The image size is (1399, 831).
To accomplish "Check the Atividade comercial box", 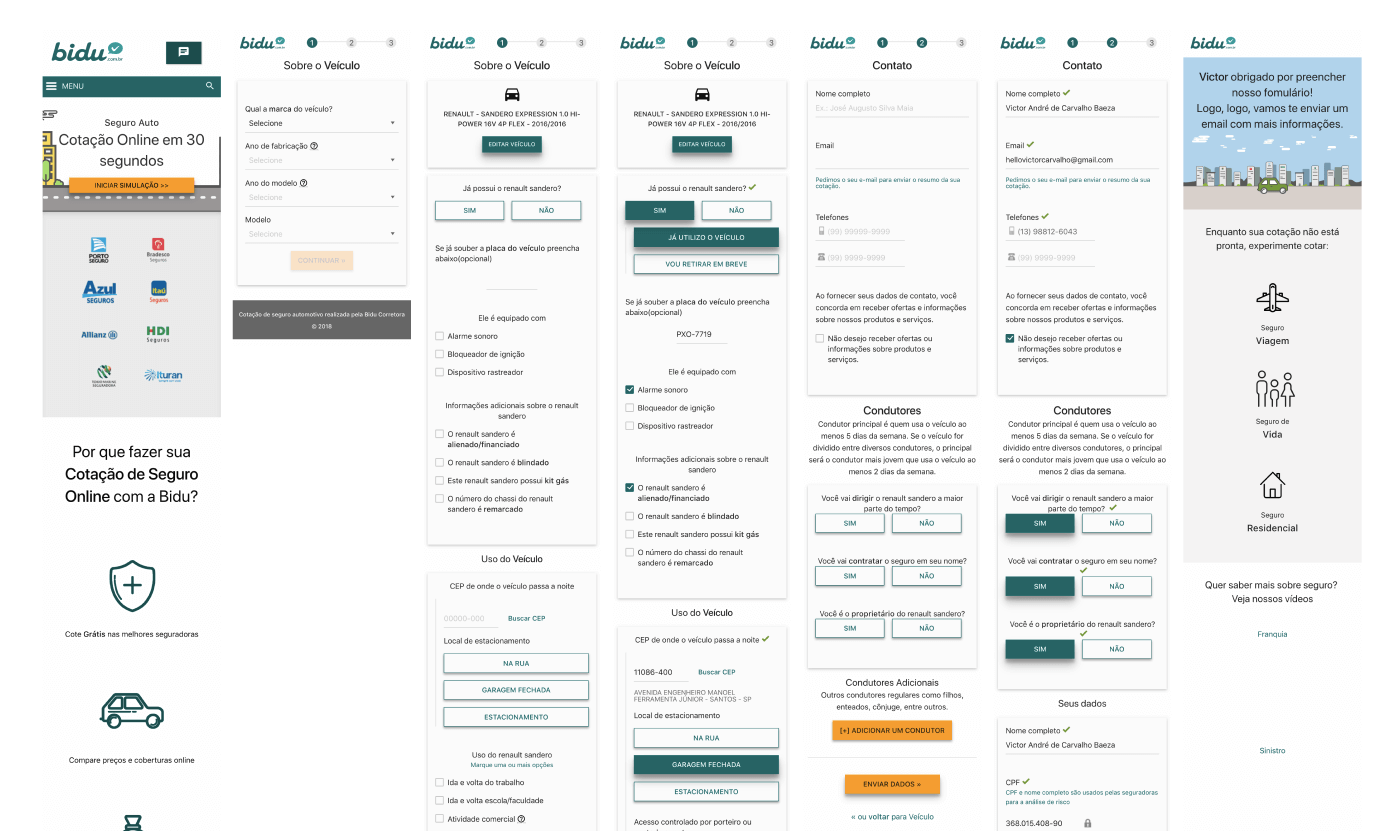I will pyautogui.click(x=439, y=819).
